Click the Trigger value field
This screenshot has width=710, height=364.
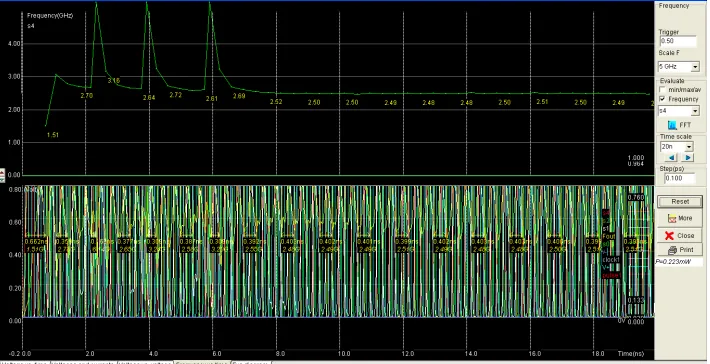[678, 41]
